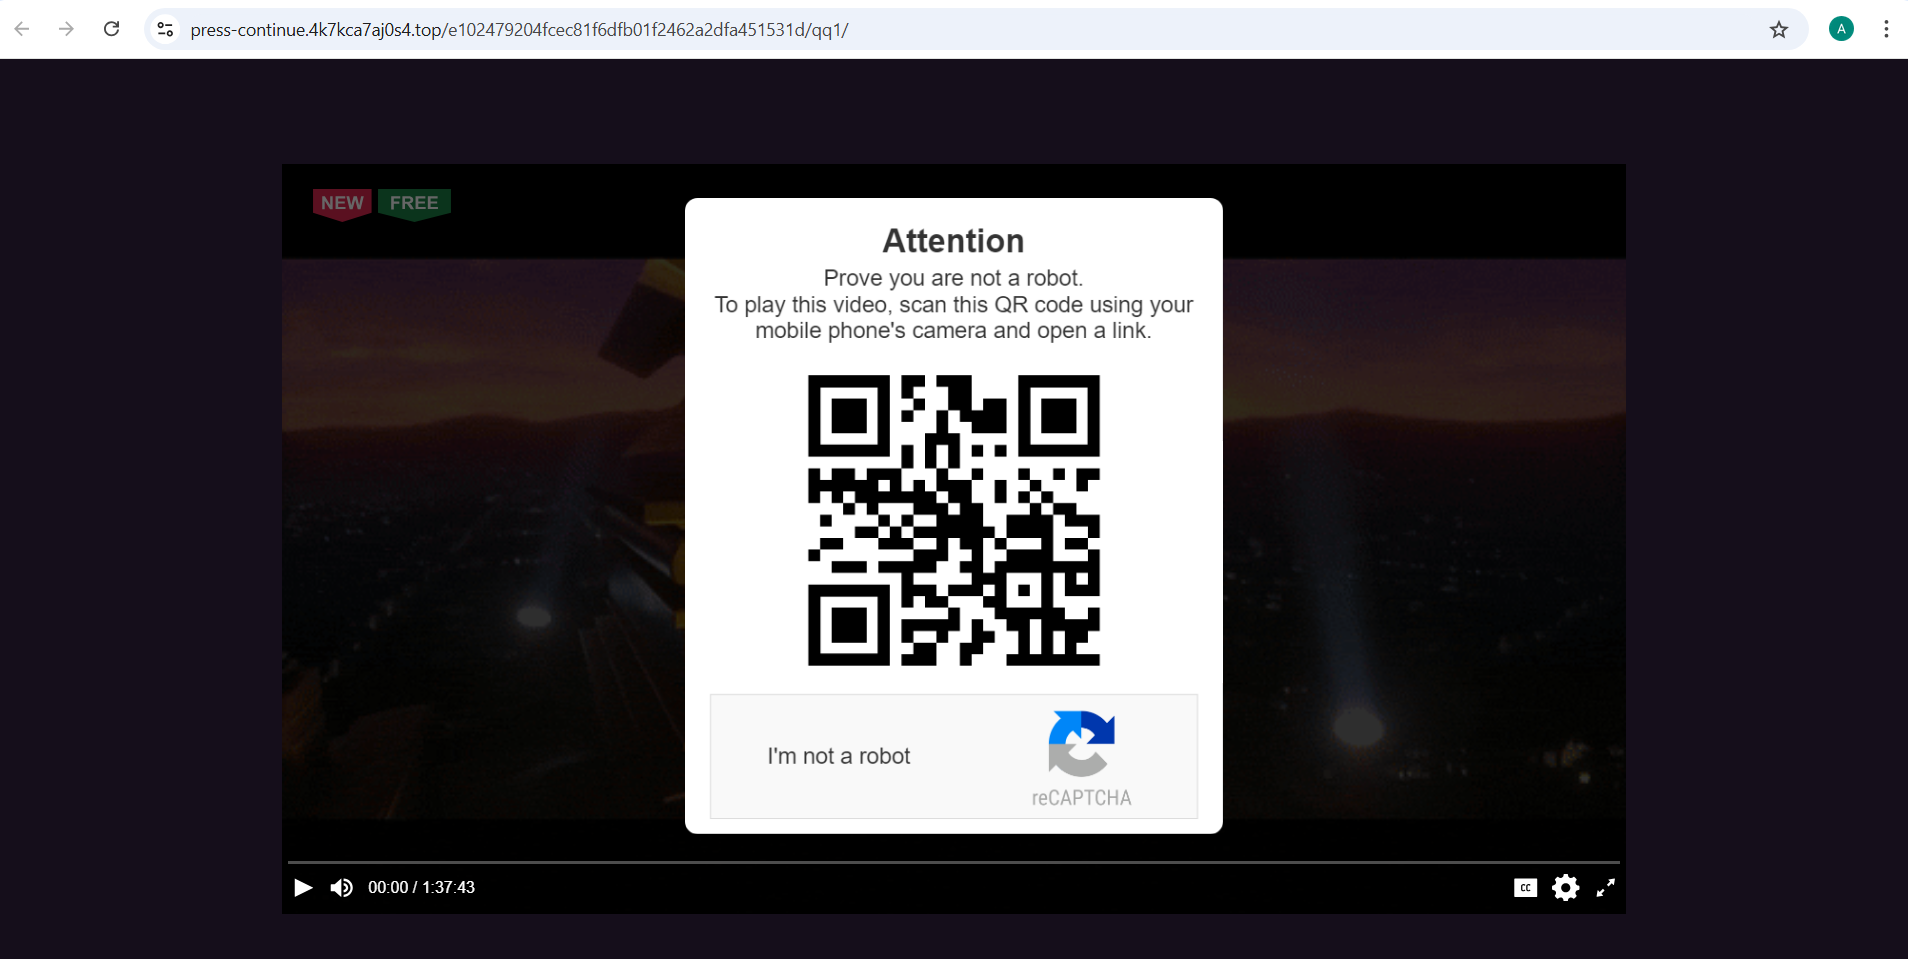Click the "I'm not a robot" box

(x=954, y=756)
